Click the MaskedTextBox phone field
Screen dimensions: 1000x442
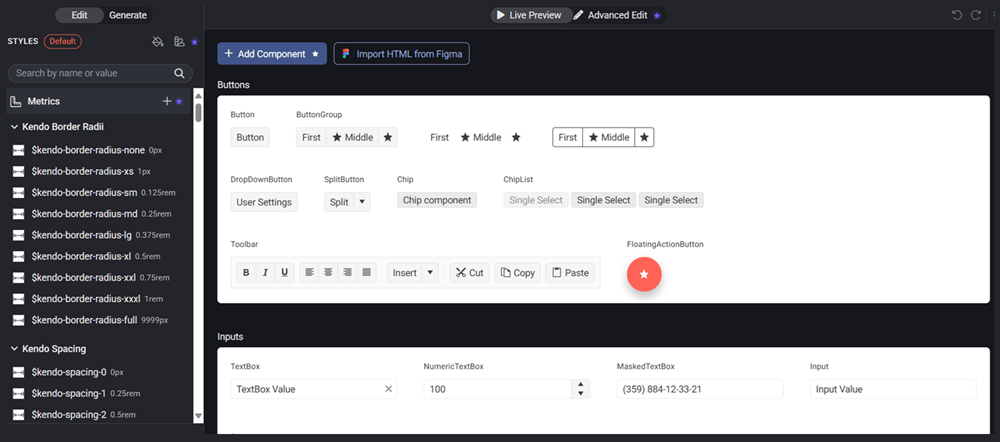[x=700, y=389]
